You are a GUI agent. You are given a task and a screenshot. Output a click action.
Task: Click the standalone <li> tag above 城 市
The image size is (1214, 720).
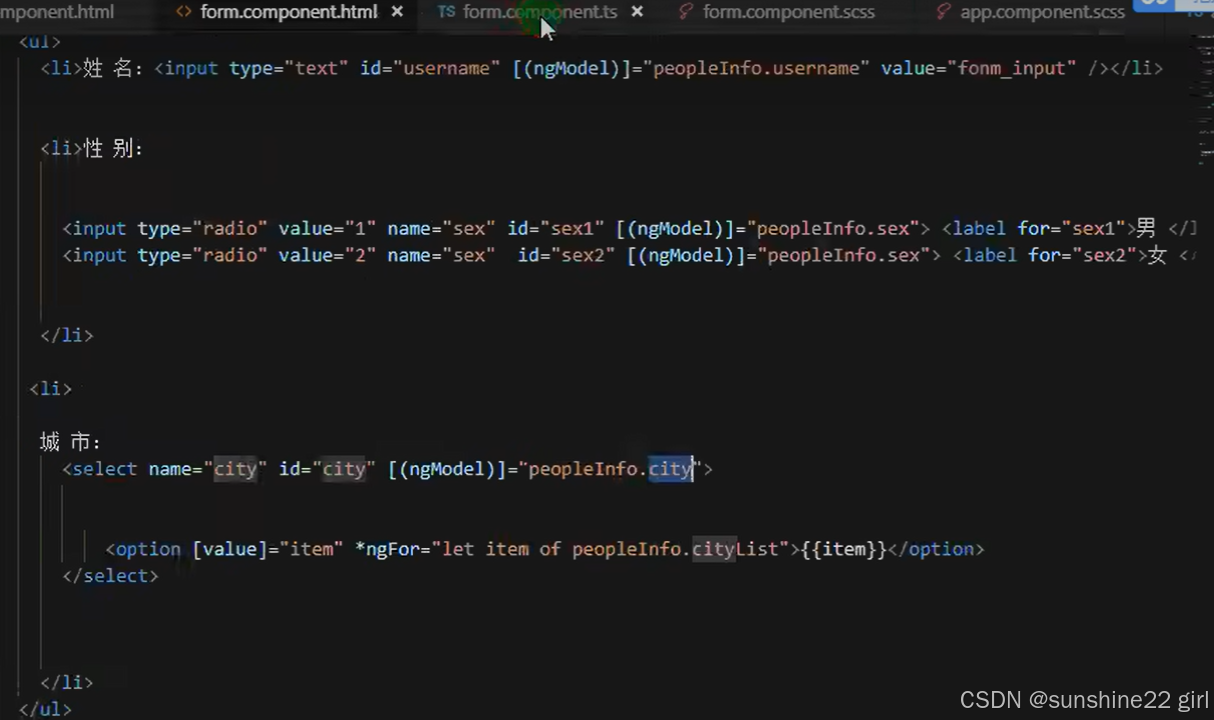(x=50, y=389)
